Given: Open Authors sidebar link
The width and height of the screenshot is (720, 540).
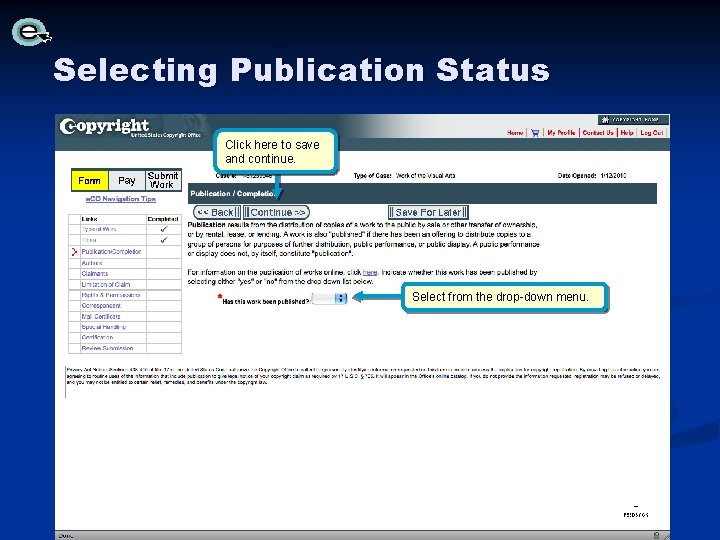Looking at the screenshot, I should pyautogui.click(x=92, y=263).
